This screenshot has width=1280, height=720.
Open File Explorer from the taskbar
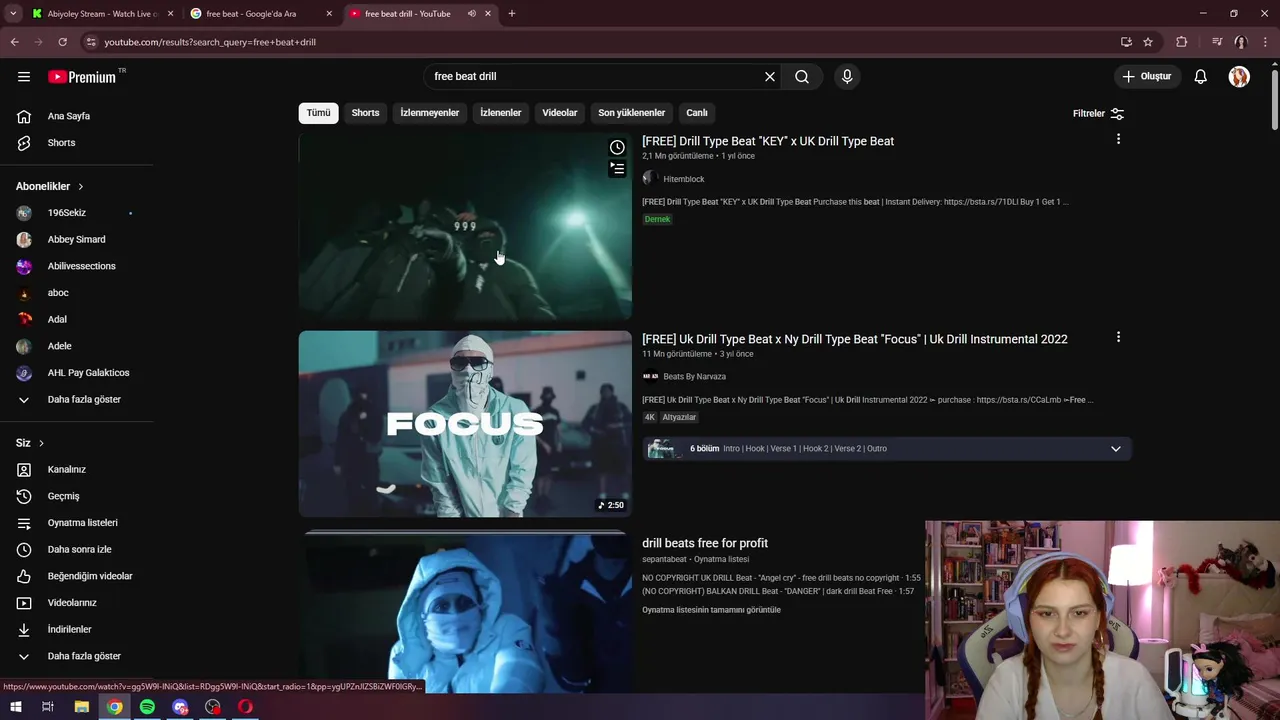point(82,707)
